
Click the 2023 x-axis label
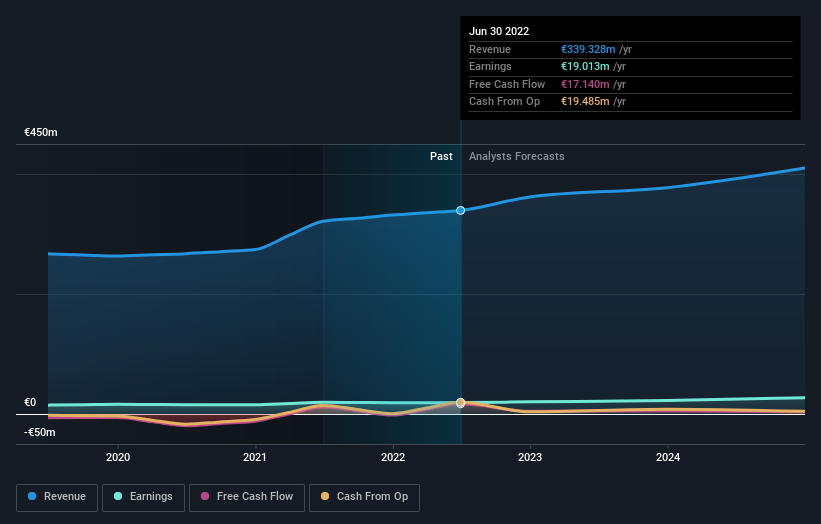(x=530, y=458)
